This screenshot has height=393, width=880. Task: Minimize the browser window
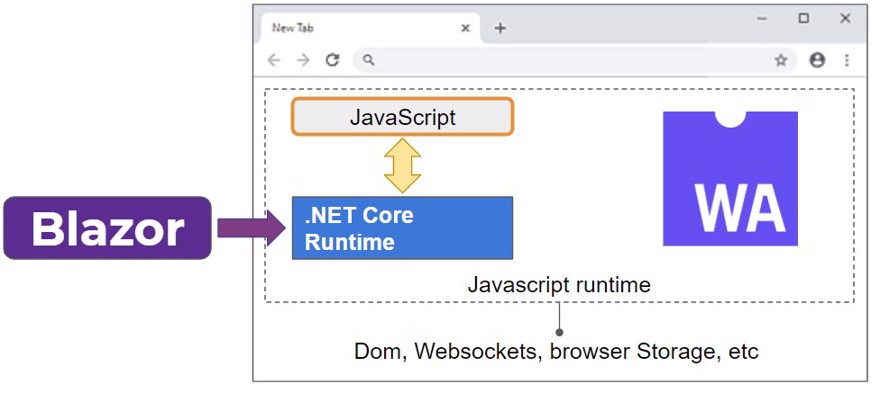click(x=762, y=19)
